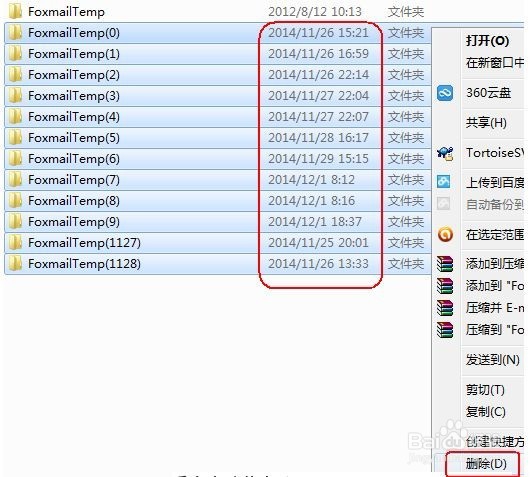
Task: Select the FoxmailTemp(1127) folder row
Action: pos(218,243)
